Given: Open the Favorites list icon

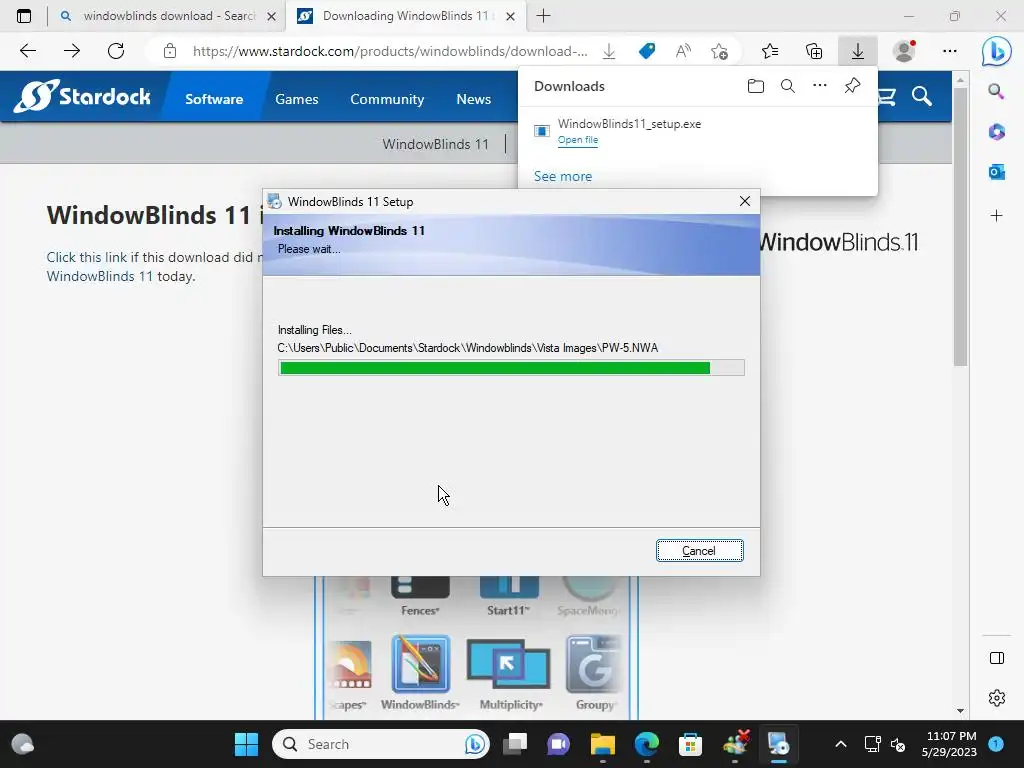Looking at the screenshot, I should coord(770,51).
